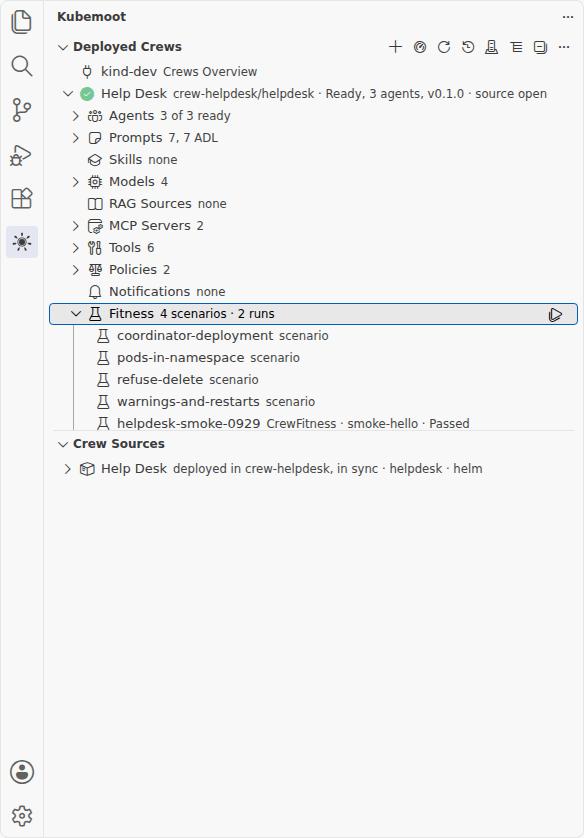Click the Kubemoot panel title
Image resolution: width=584 pixels, height=838 pixels.
coord(91,17)
